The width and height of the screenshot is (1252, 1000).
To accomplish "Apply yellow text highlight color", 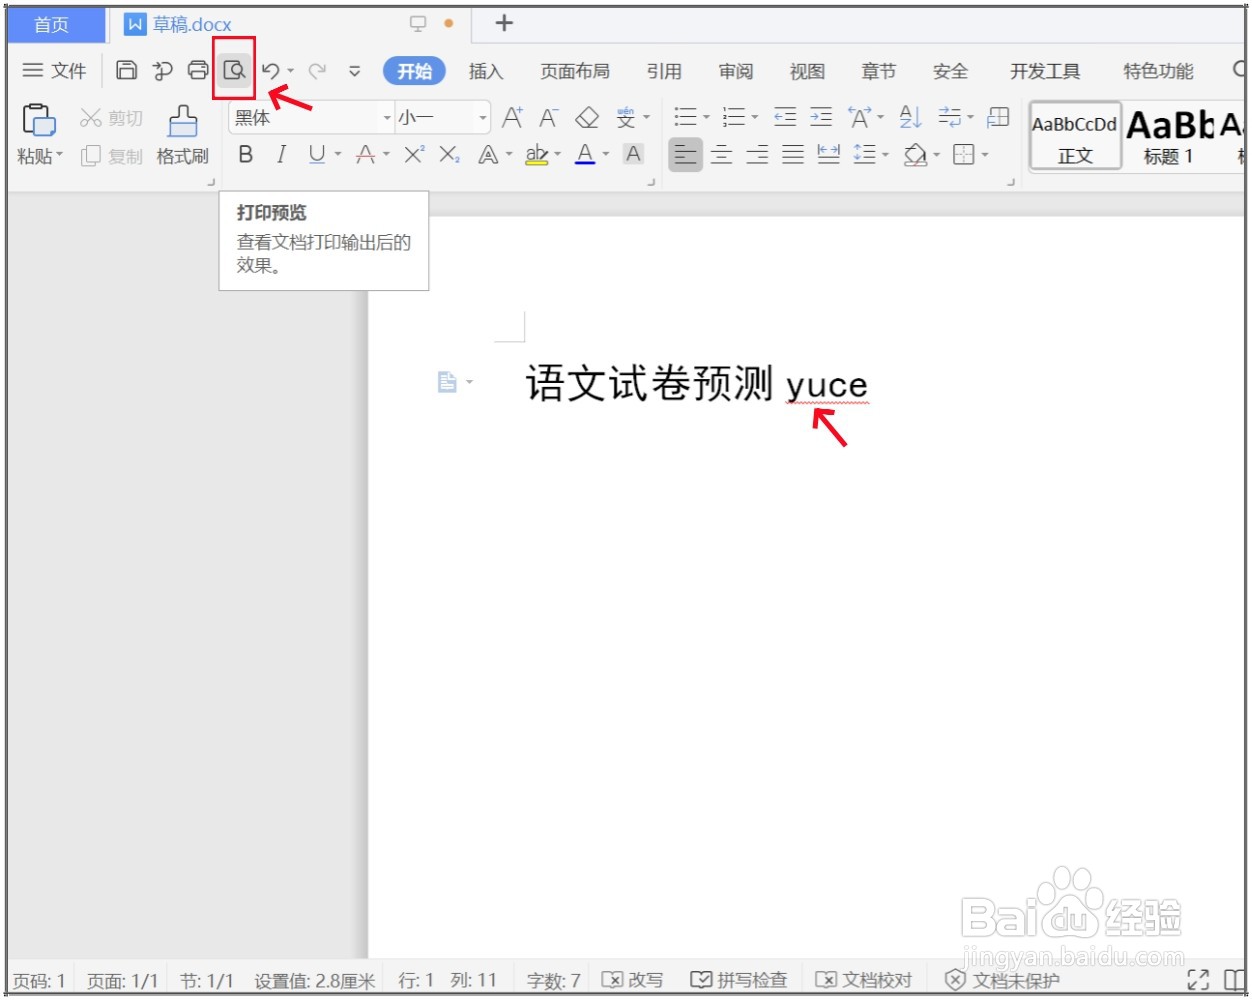I will click(x=537, y=155).
